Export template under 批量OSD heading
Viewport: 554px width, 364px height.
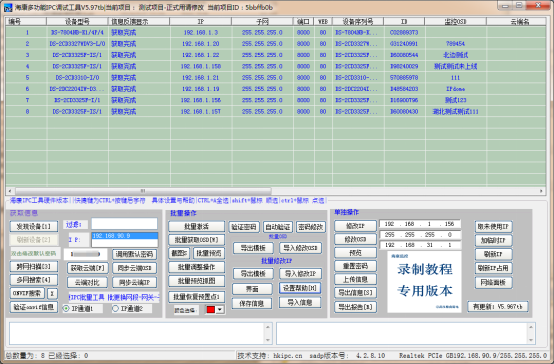253,248
